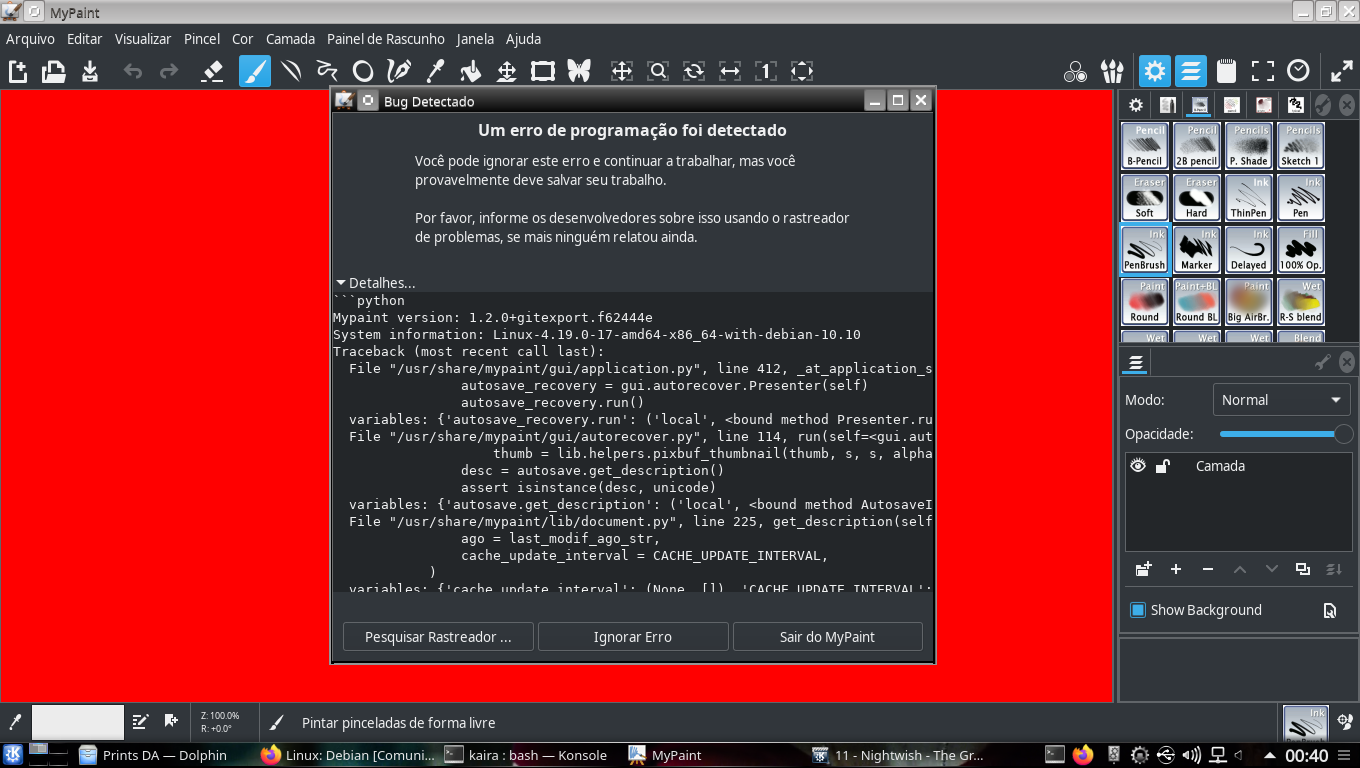The height and width of the screenshot is (768, 1360).
Task: Select the Soft eraser brush
Action: coord(1145,198)
